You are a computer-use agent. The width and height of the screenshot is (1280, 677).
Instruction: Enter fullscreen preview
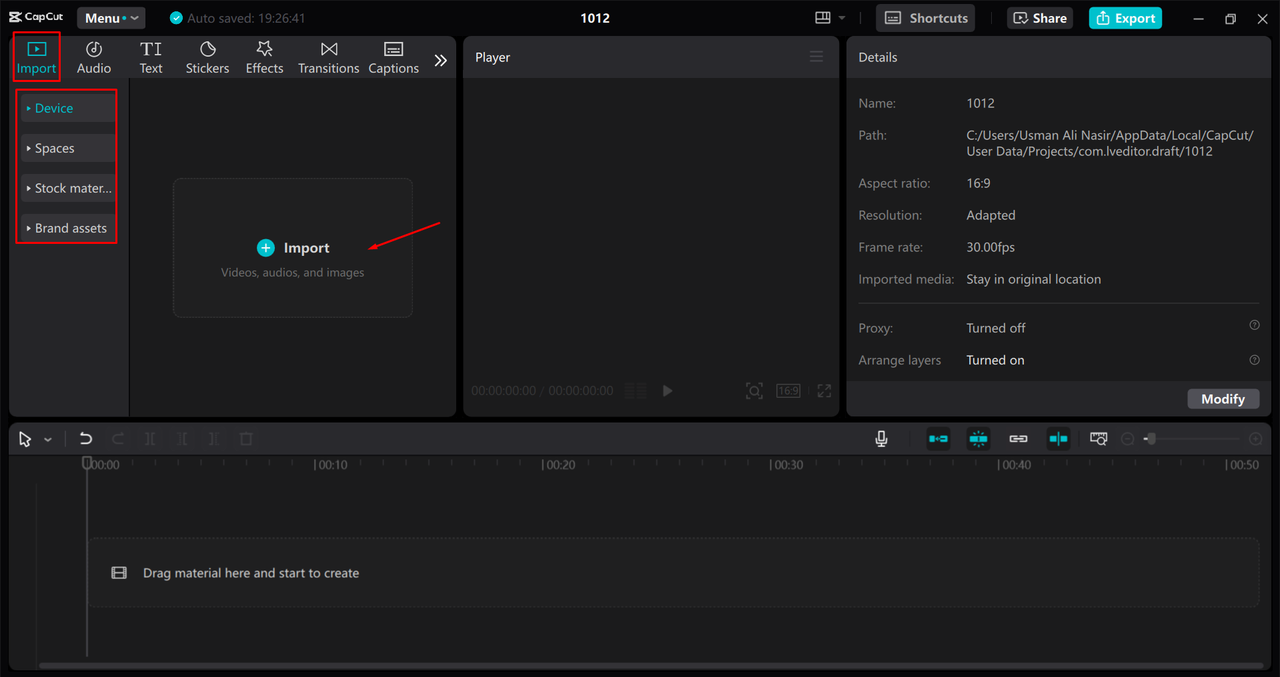pos(824,391)
